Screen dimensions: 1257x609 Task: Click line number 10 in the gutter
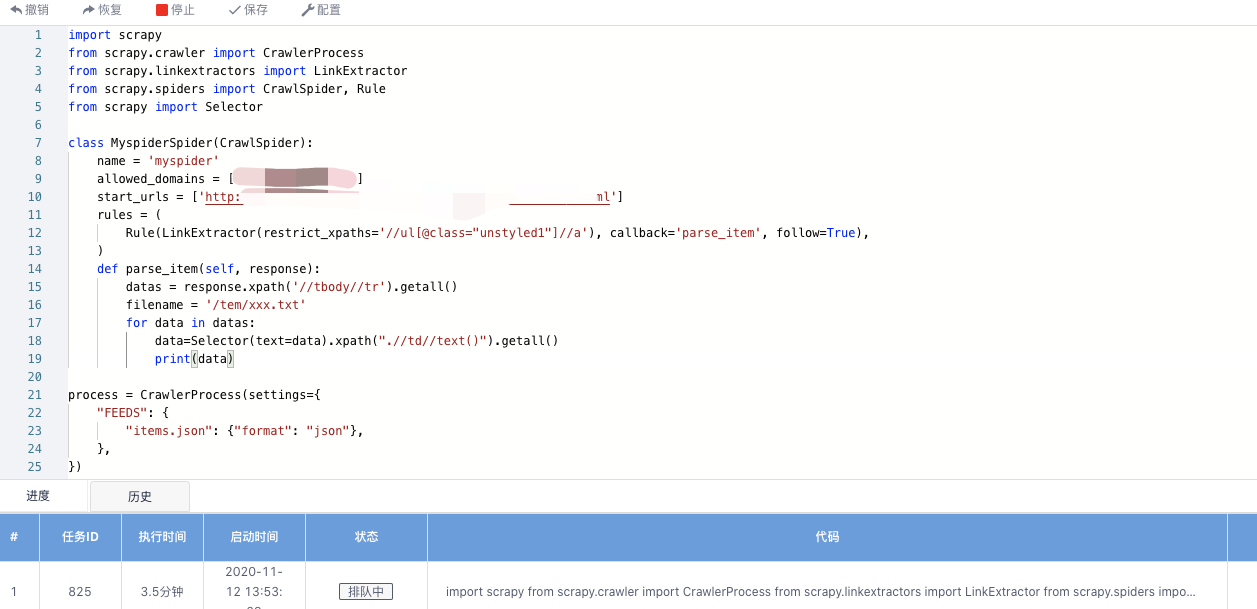35,196
